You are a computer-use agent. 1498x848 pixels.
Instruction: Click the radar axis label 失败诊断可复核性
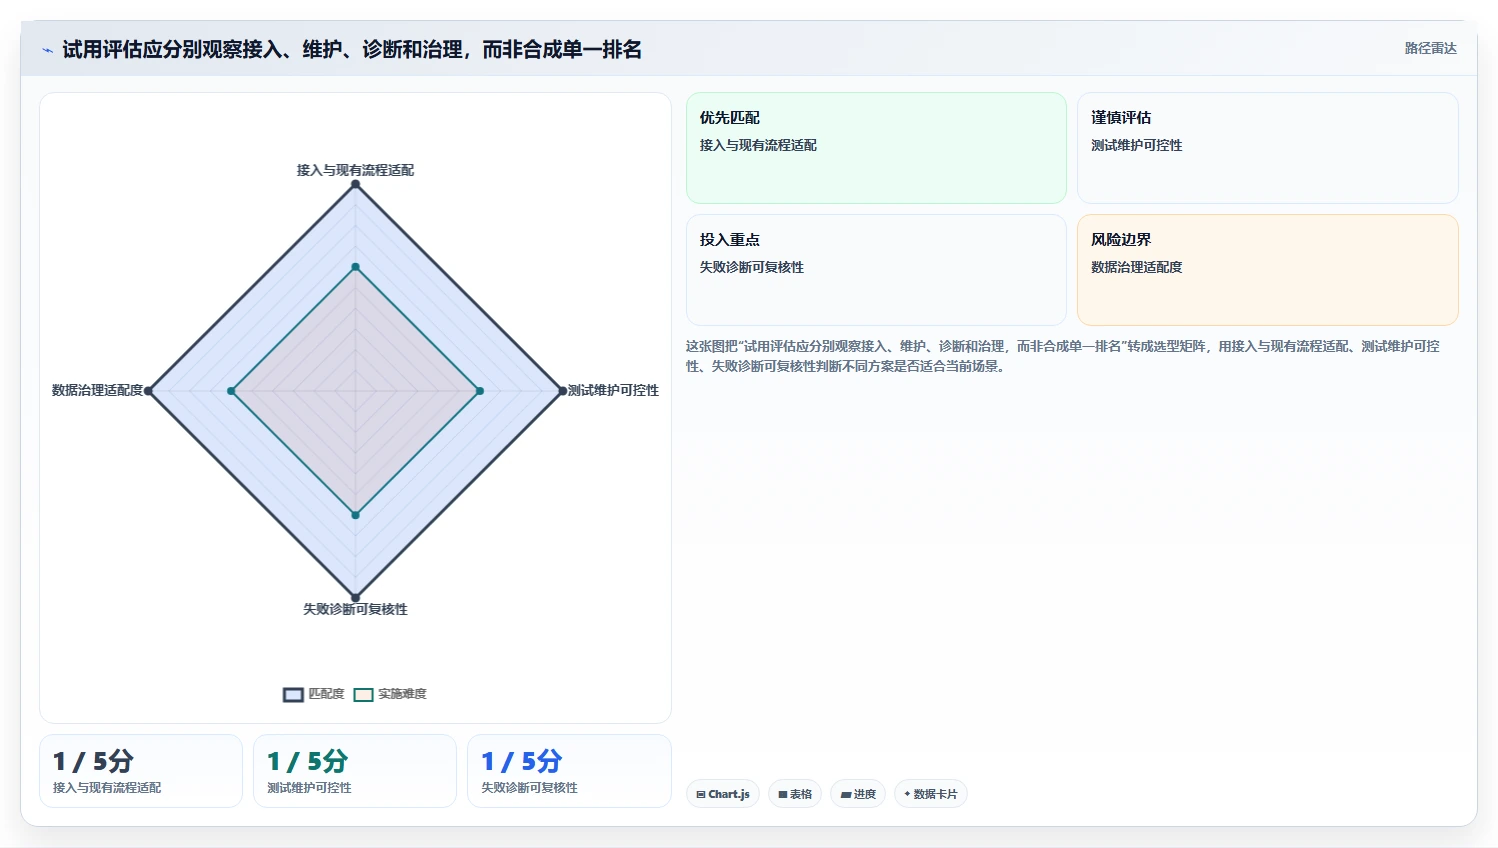[355, 609]
